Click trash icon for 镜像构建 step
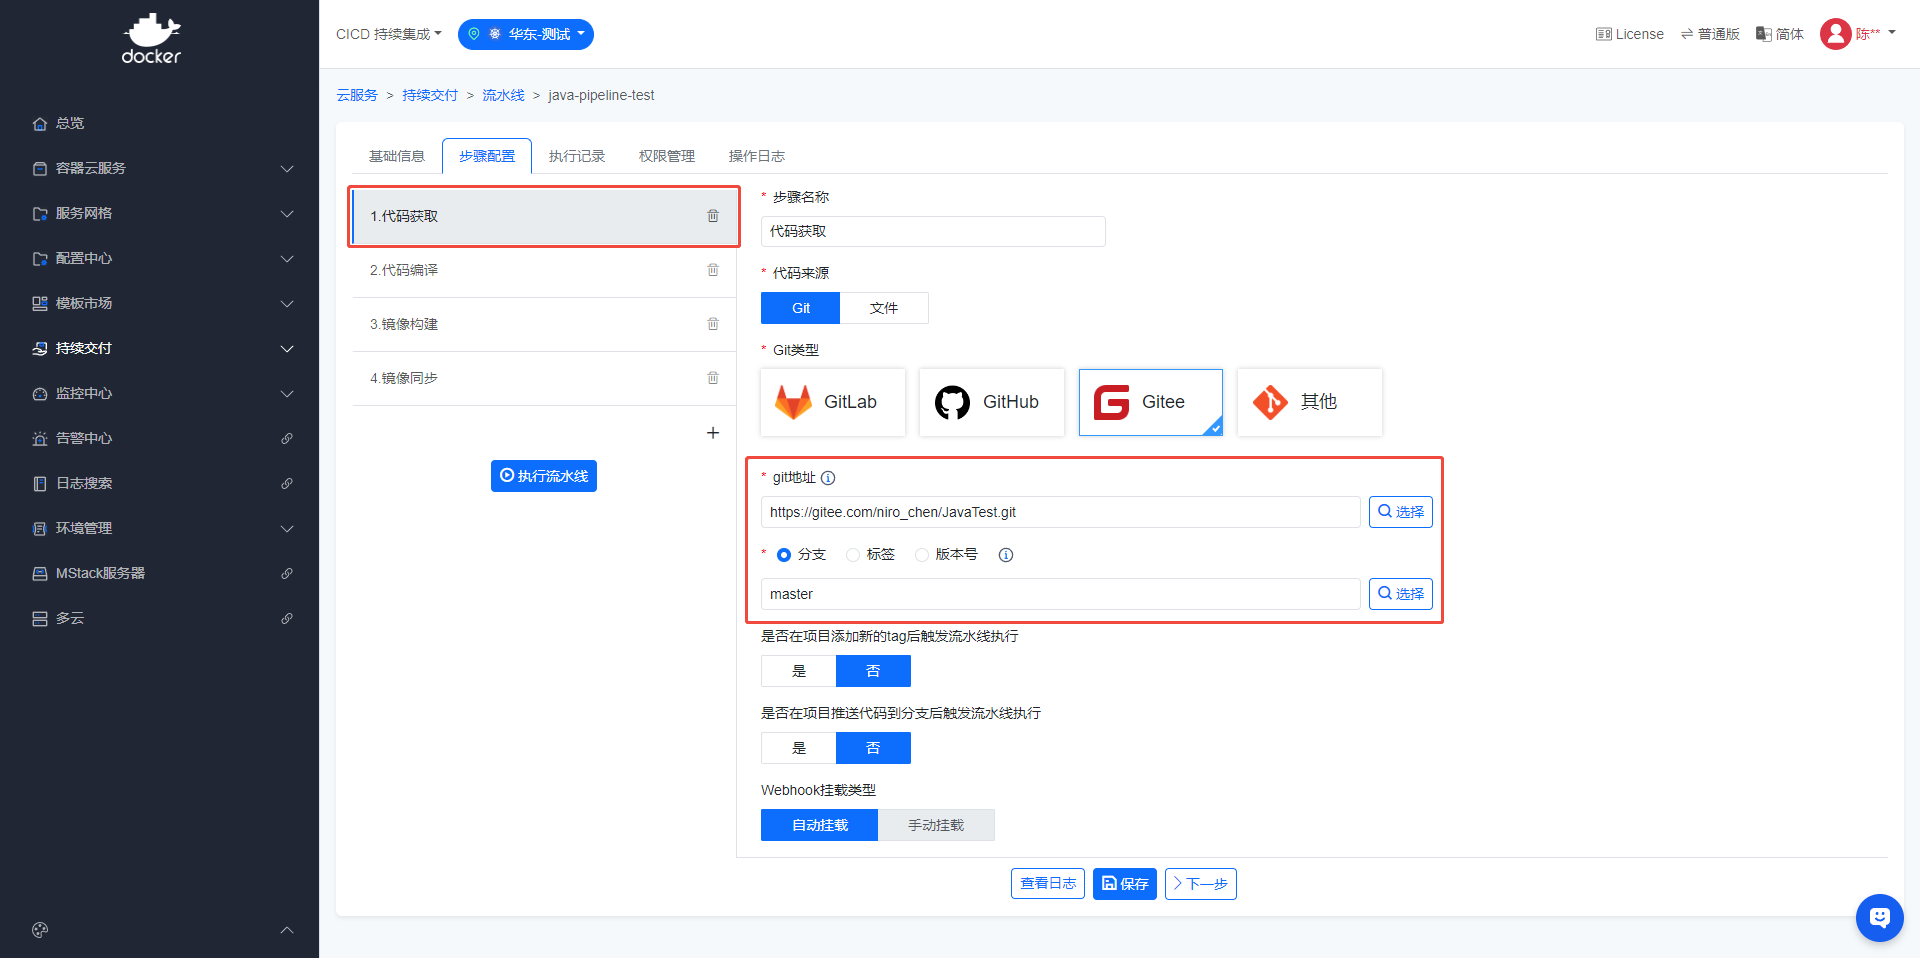1920x958 pixels. [x=713, y=324]
